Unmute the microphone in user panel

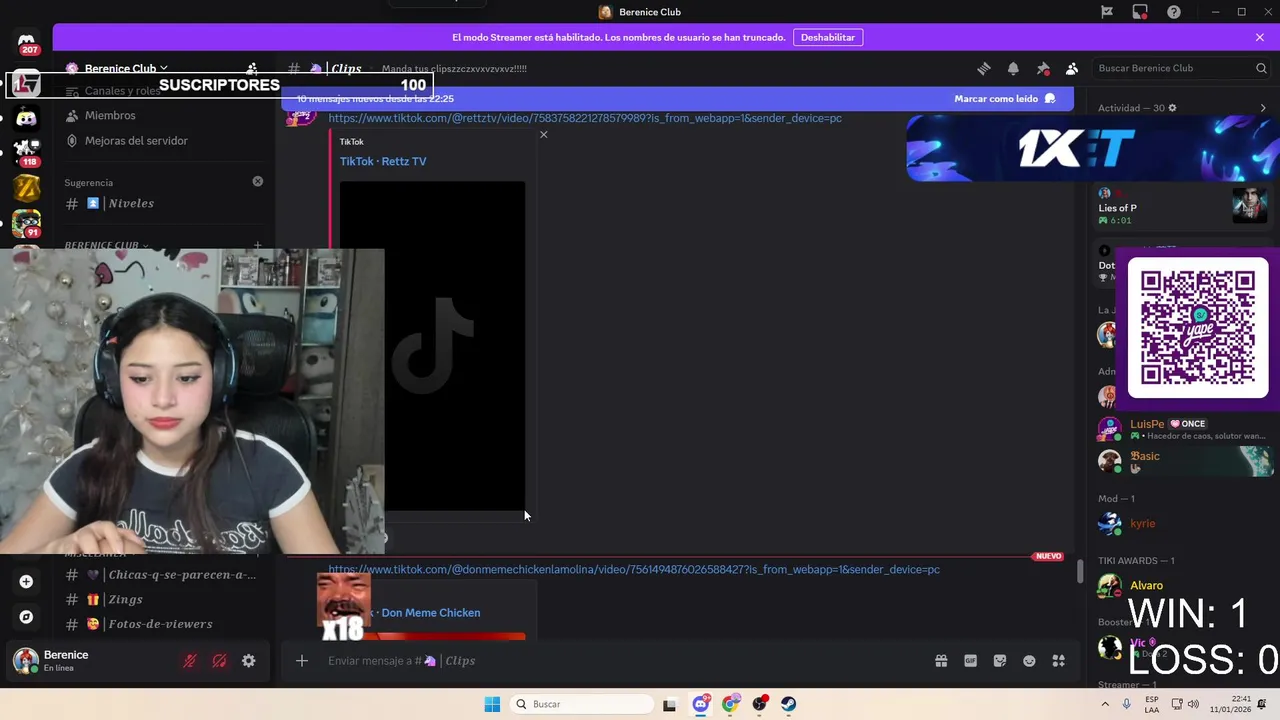pos(190,661)
